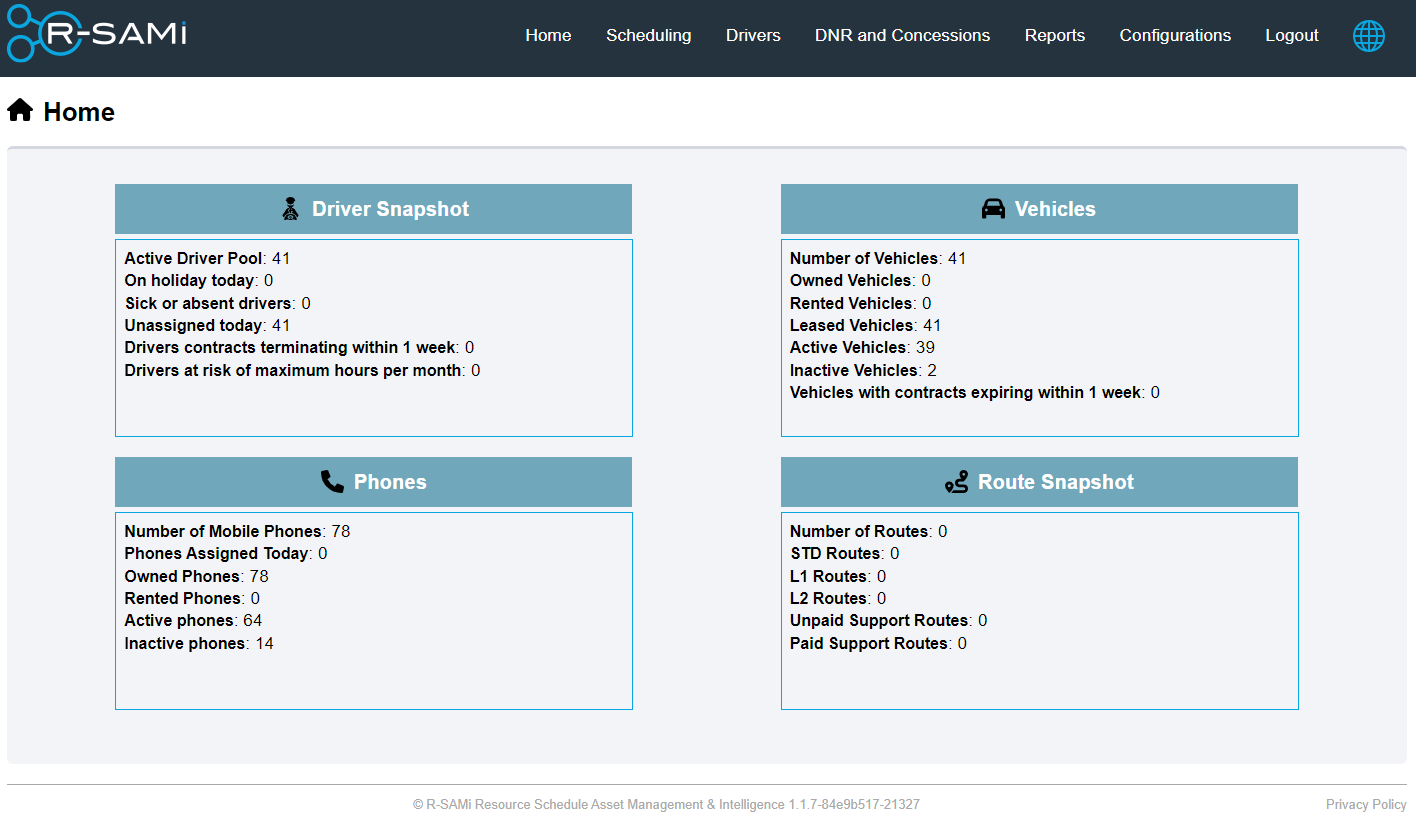Viewport: 1416px width, 828px height.
Task: Select Home in the navigation bar
Action: pos(548,35)
